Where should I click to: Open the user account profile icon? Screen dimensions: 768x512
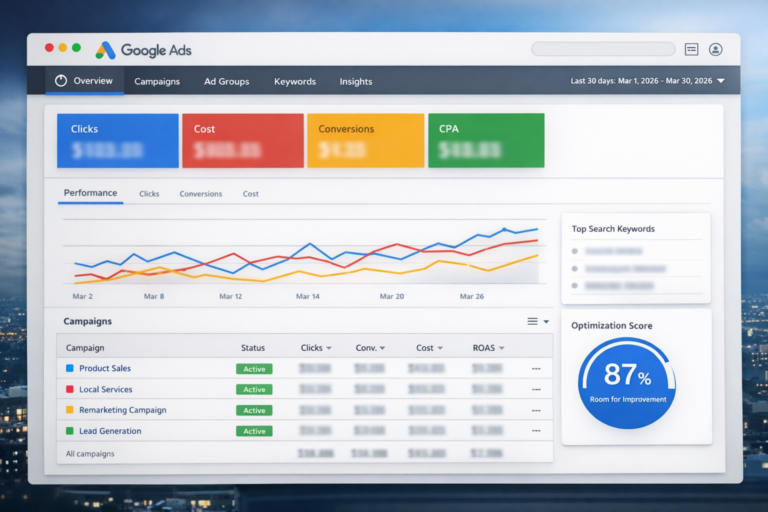(x=715, y=49)
